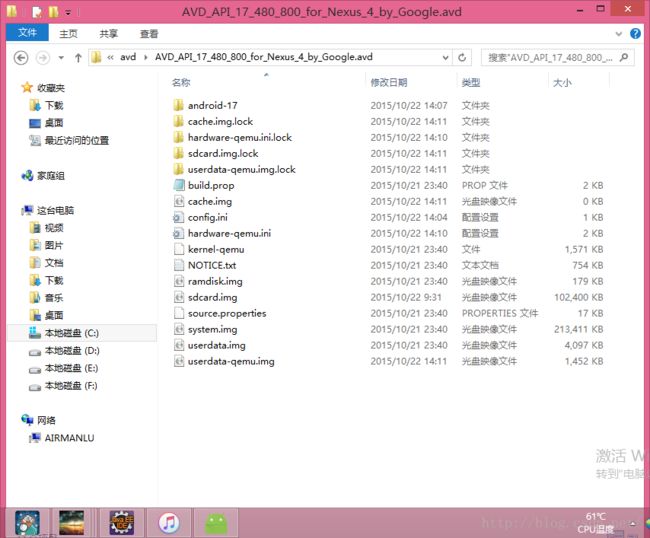The image size is (650, 538).
Task: Expand the address bar history dropdown
Action: 445,57
